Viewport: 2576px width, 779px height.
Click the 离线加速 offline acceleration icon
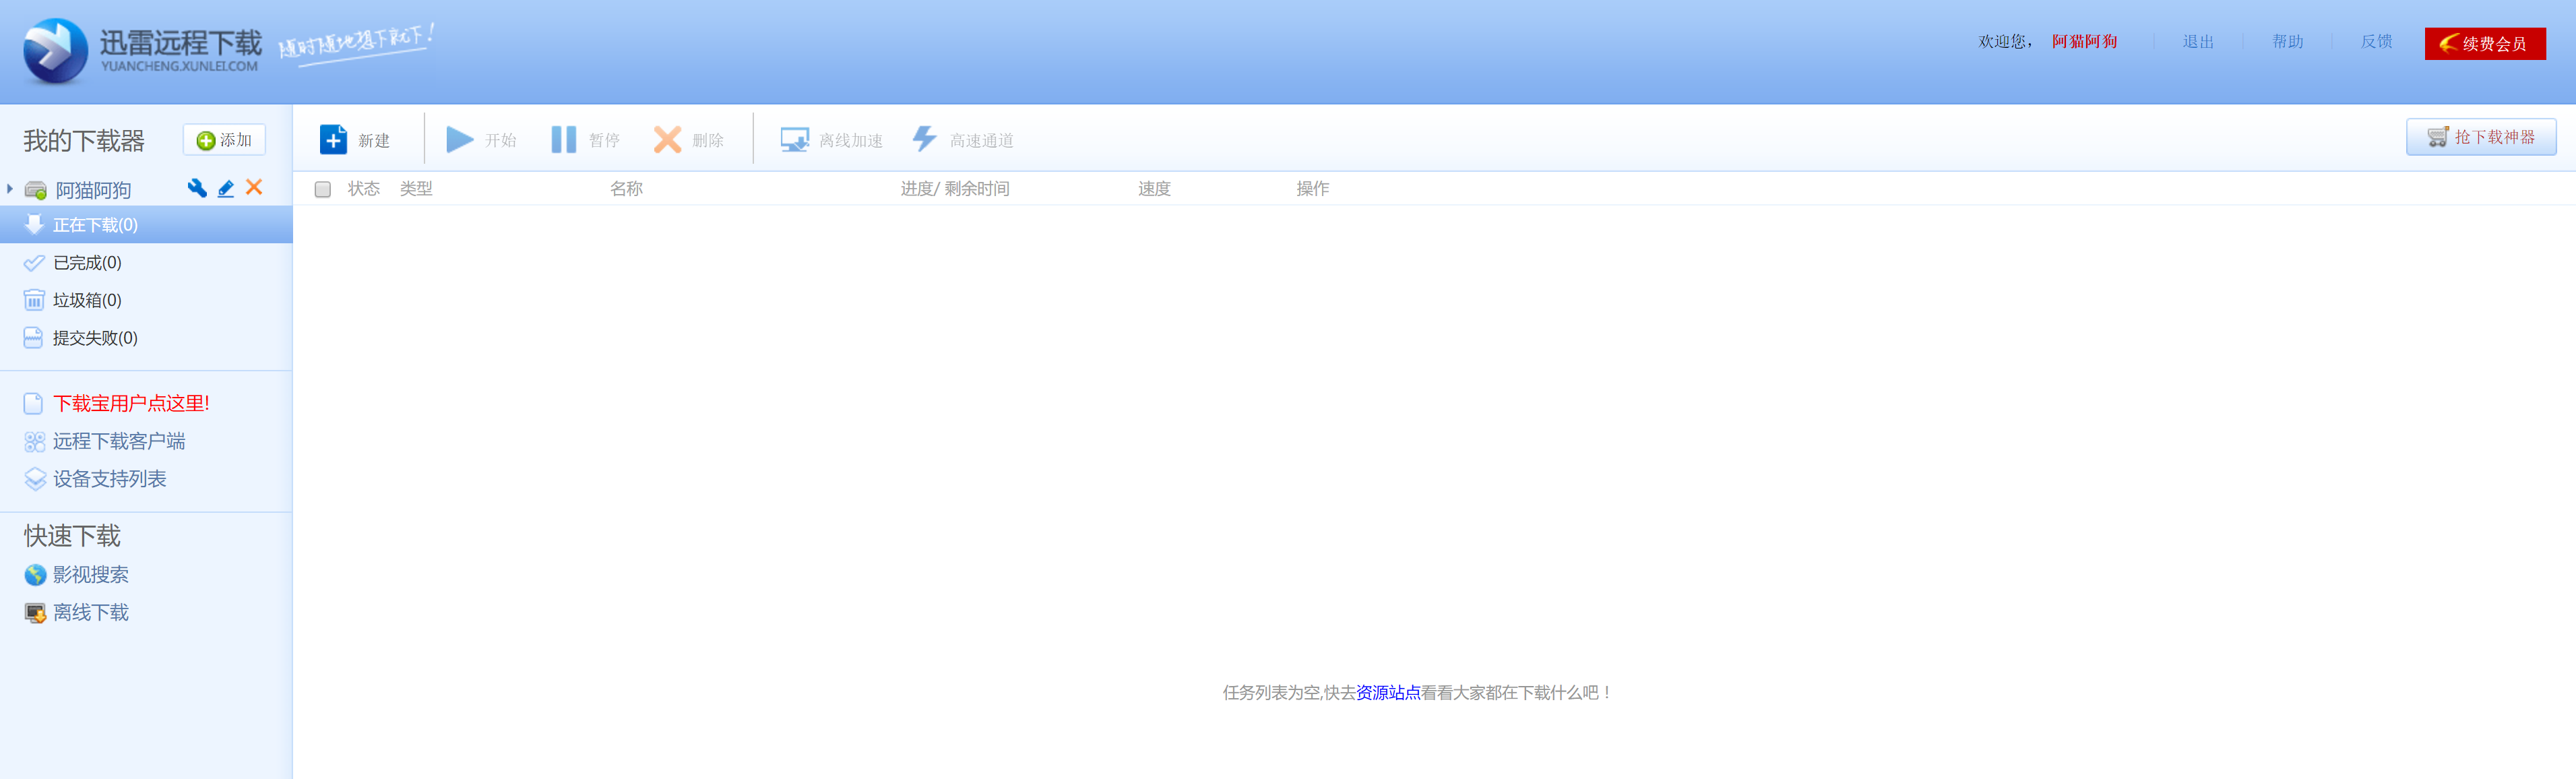pos(794,140)
